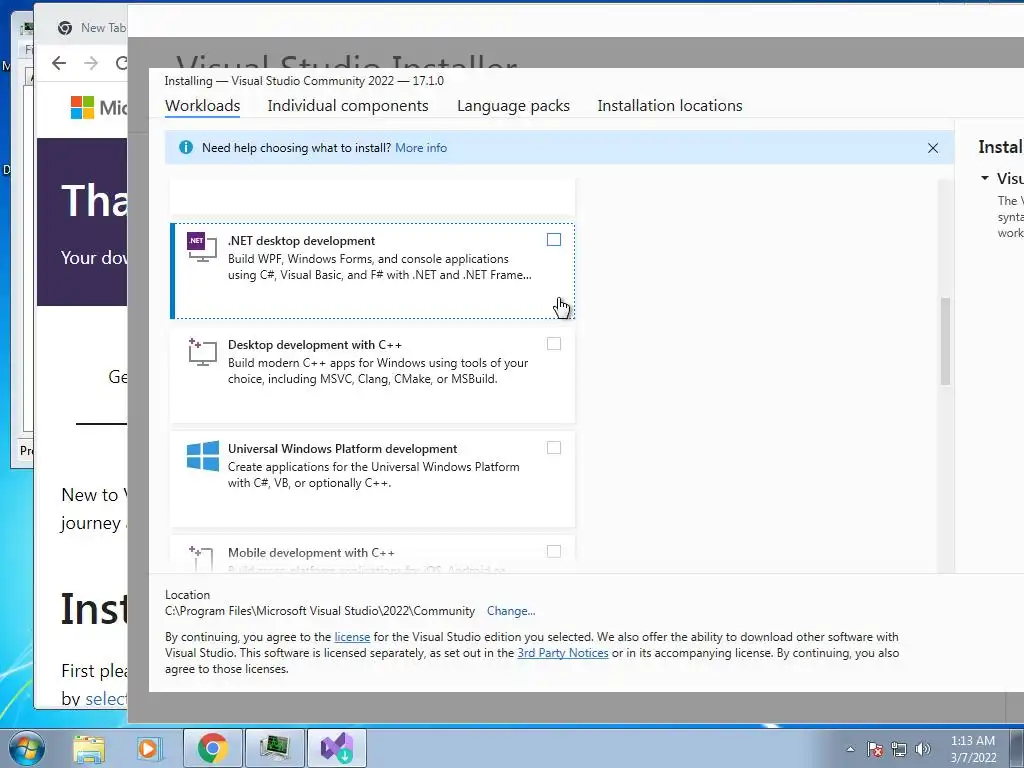Click the .NET desktop development icon

click(x=202, y=247)
